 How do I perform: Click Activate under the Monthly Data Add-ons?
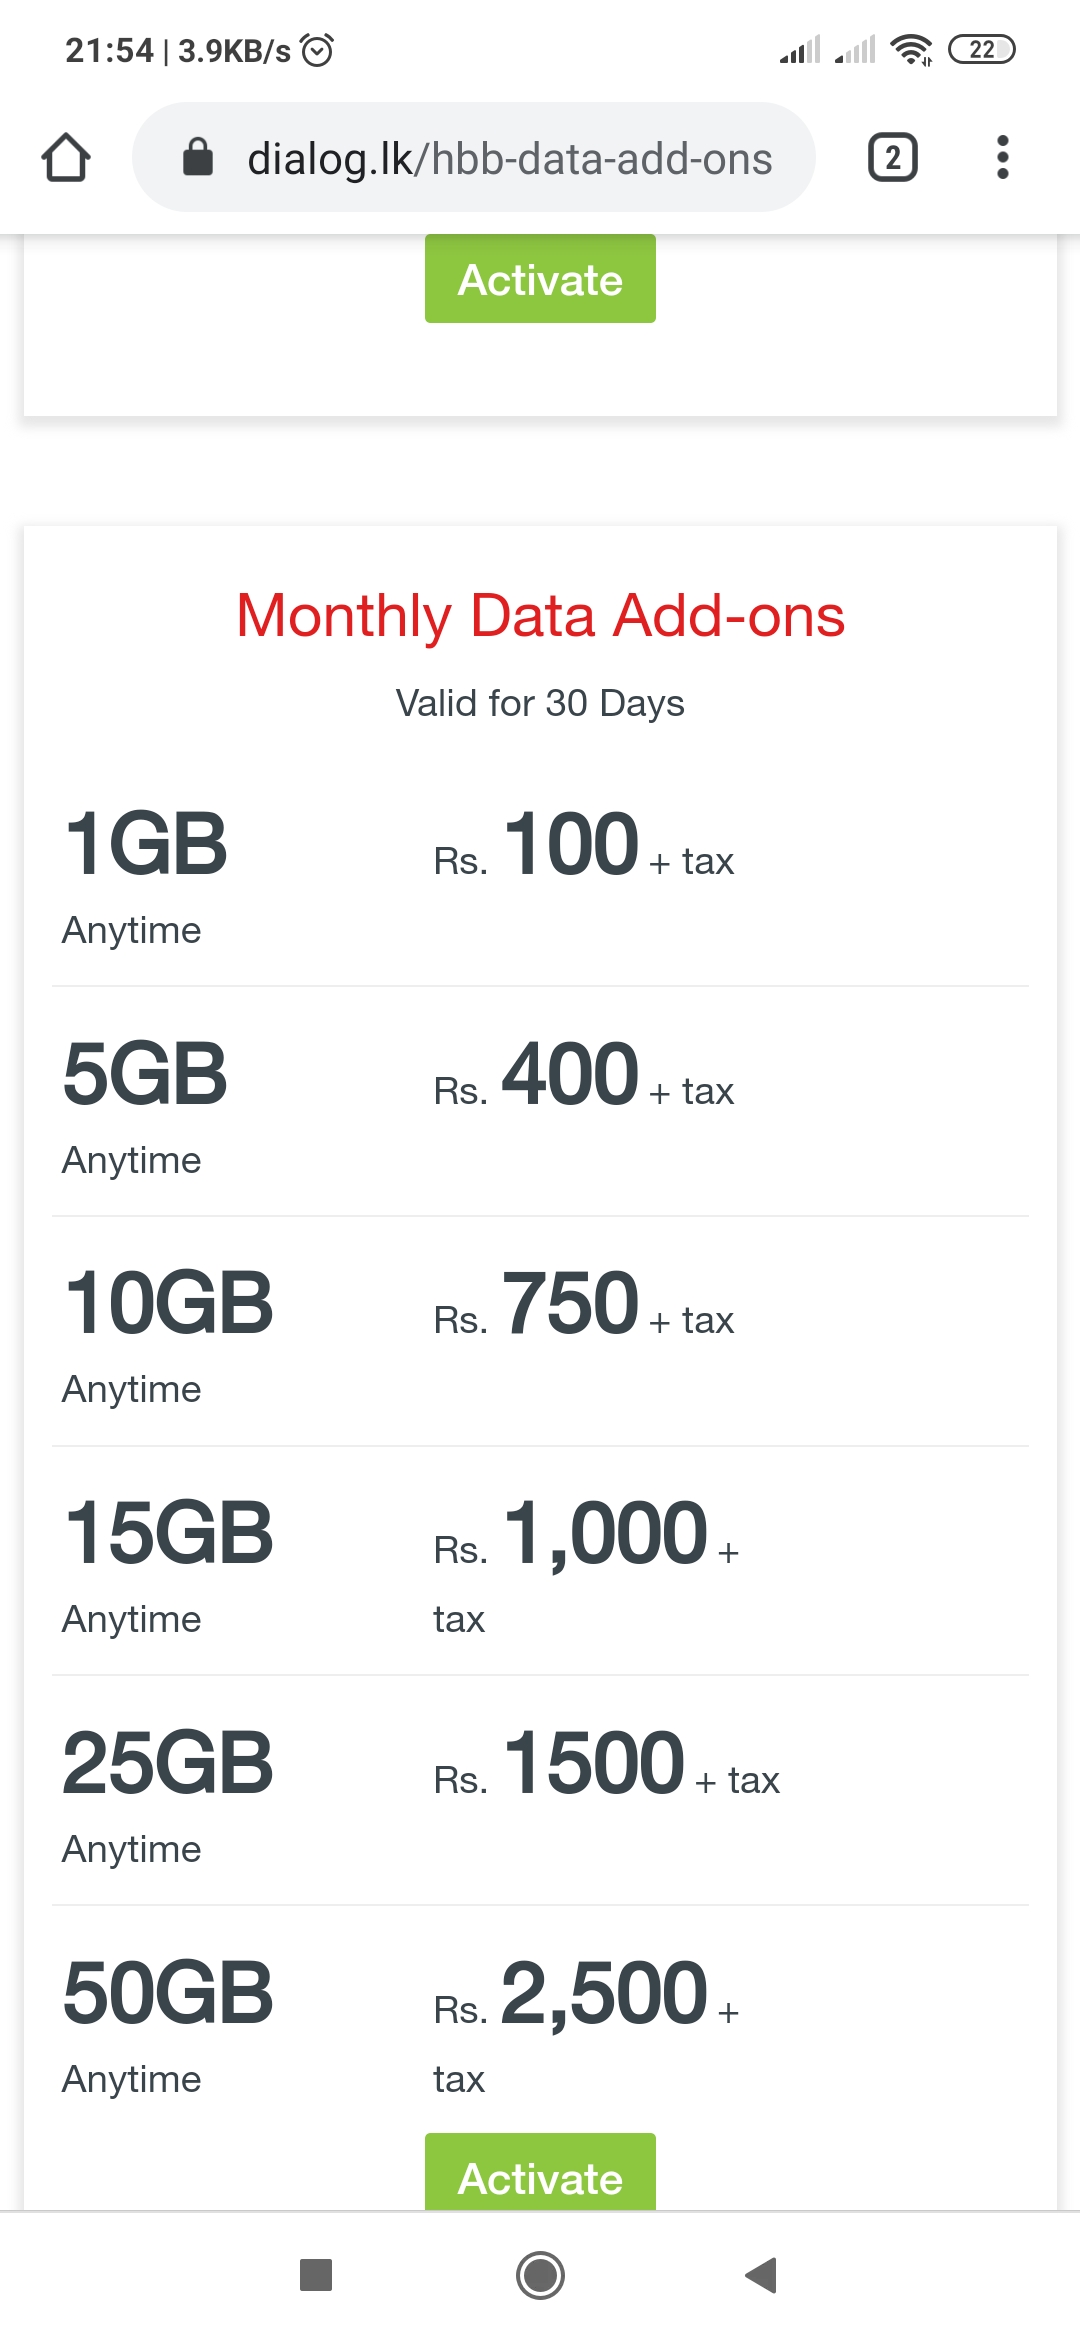point(540,2171)
